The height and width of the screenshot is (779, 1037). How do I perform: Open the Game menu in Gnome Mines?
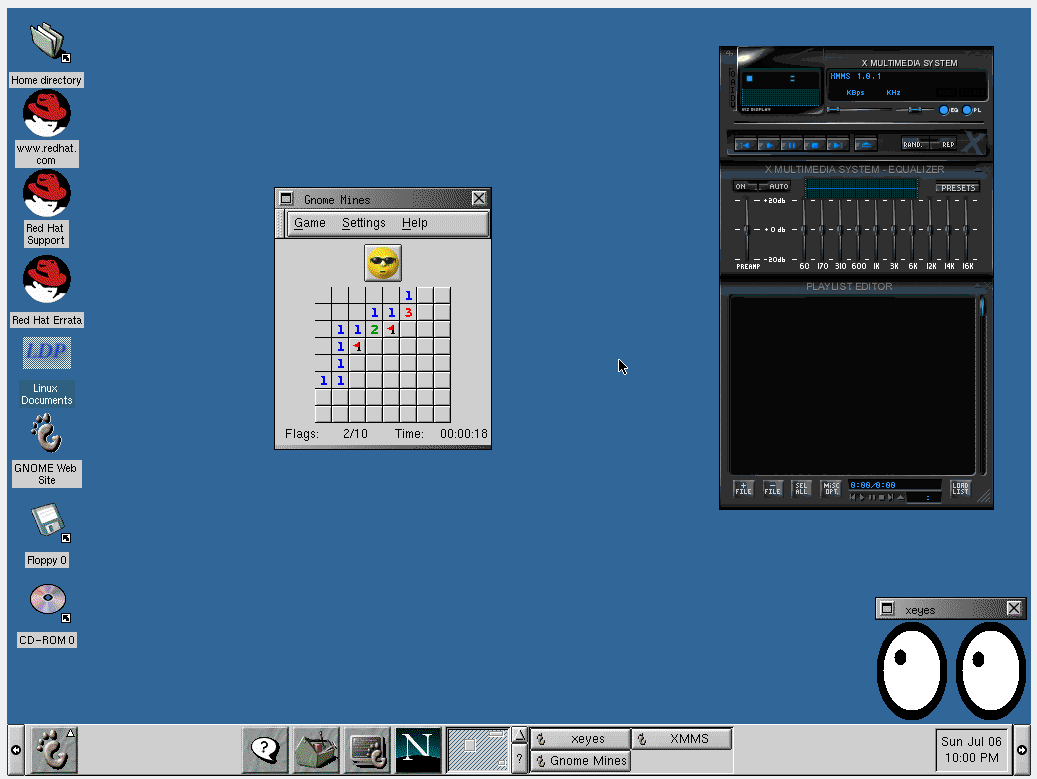(309, 223)
